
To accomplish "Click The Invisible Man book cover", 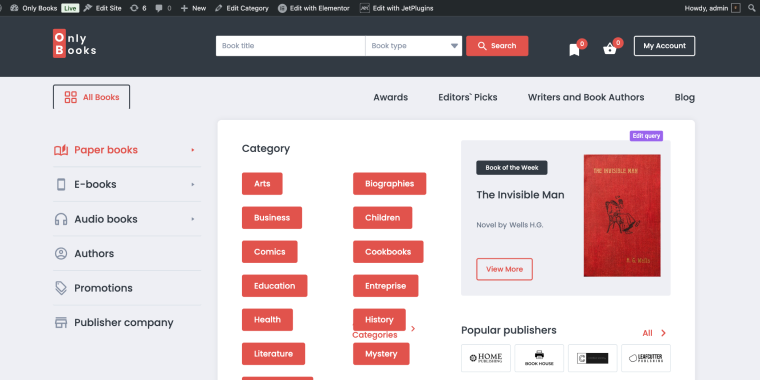I will (x=622, y=216).
